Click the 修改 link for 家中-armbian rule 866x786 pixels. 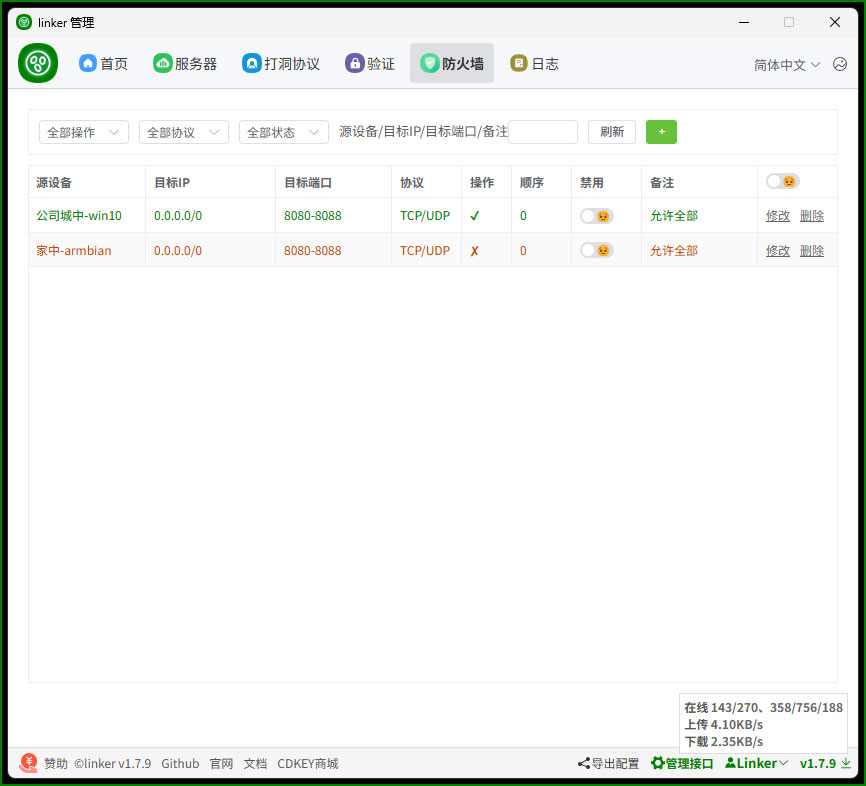778,250
